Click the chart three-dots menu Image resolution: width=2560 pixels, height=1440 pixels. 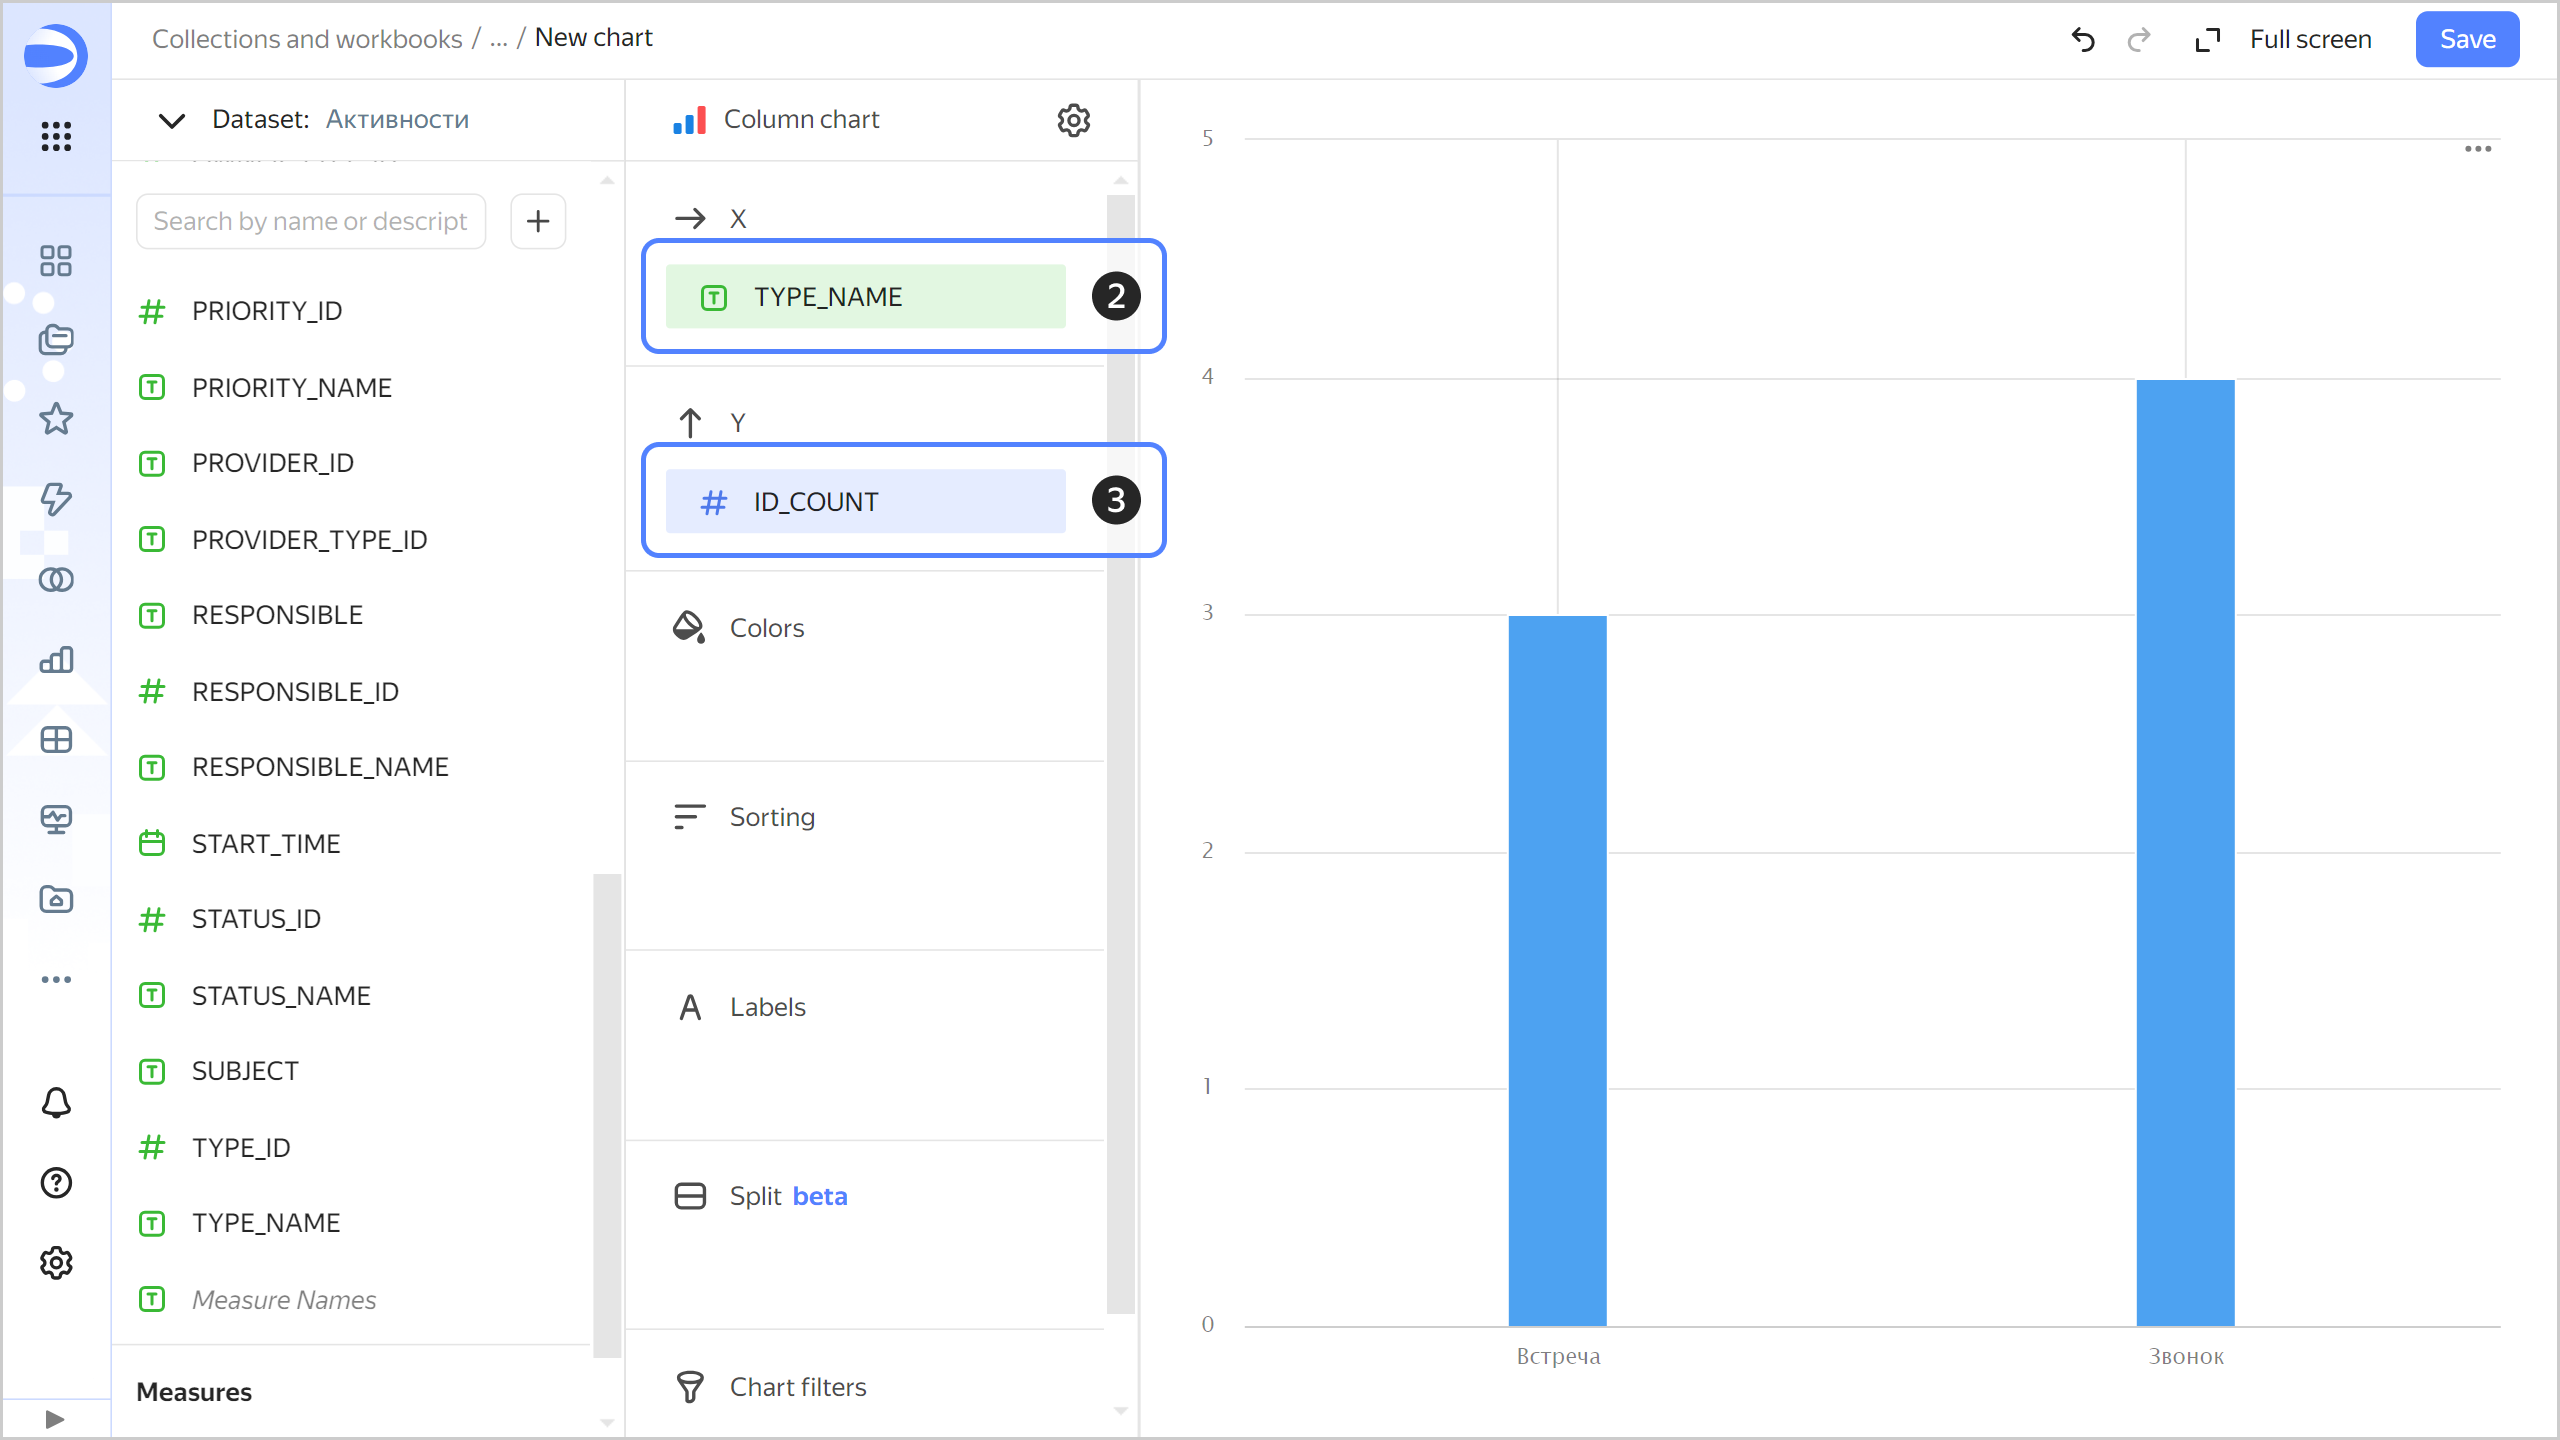pyautogui.click(x=2477, y=149)
